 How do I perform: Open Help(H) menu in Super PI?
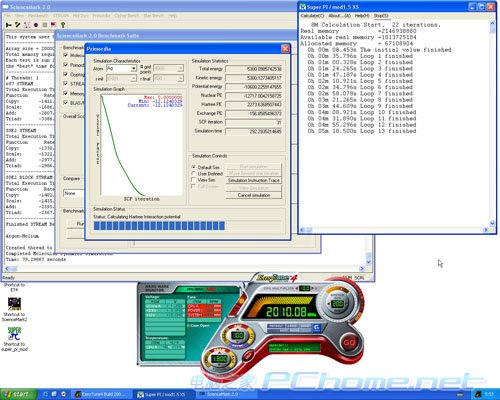click(x=362, y=16)
